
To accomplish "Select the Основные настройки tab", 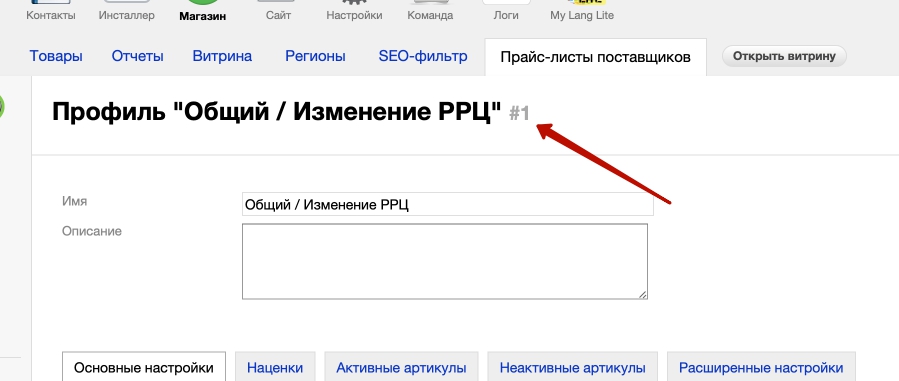I will click(x=144, y=367).
